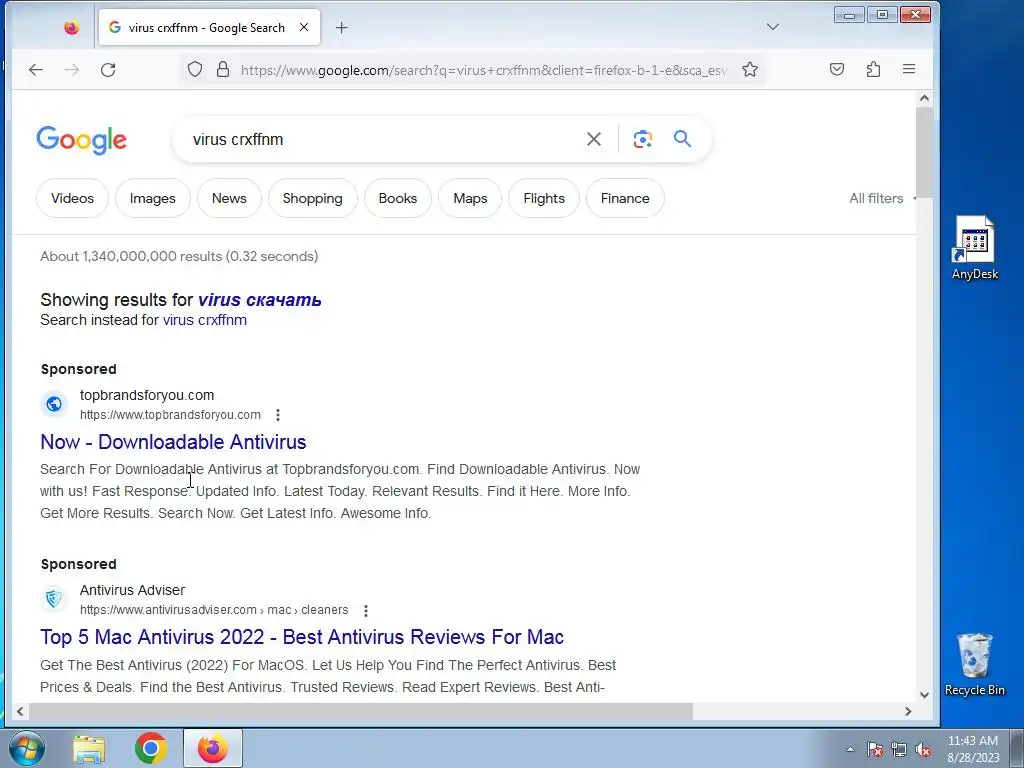View site security padlock info

point(223,69)
